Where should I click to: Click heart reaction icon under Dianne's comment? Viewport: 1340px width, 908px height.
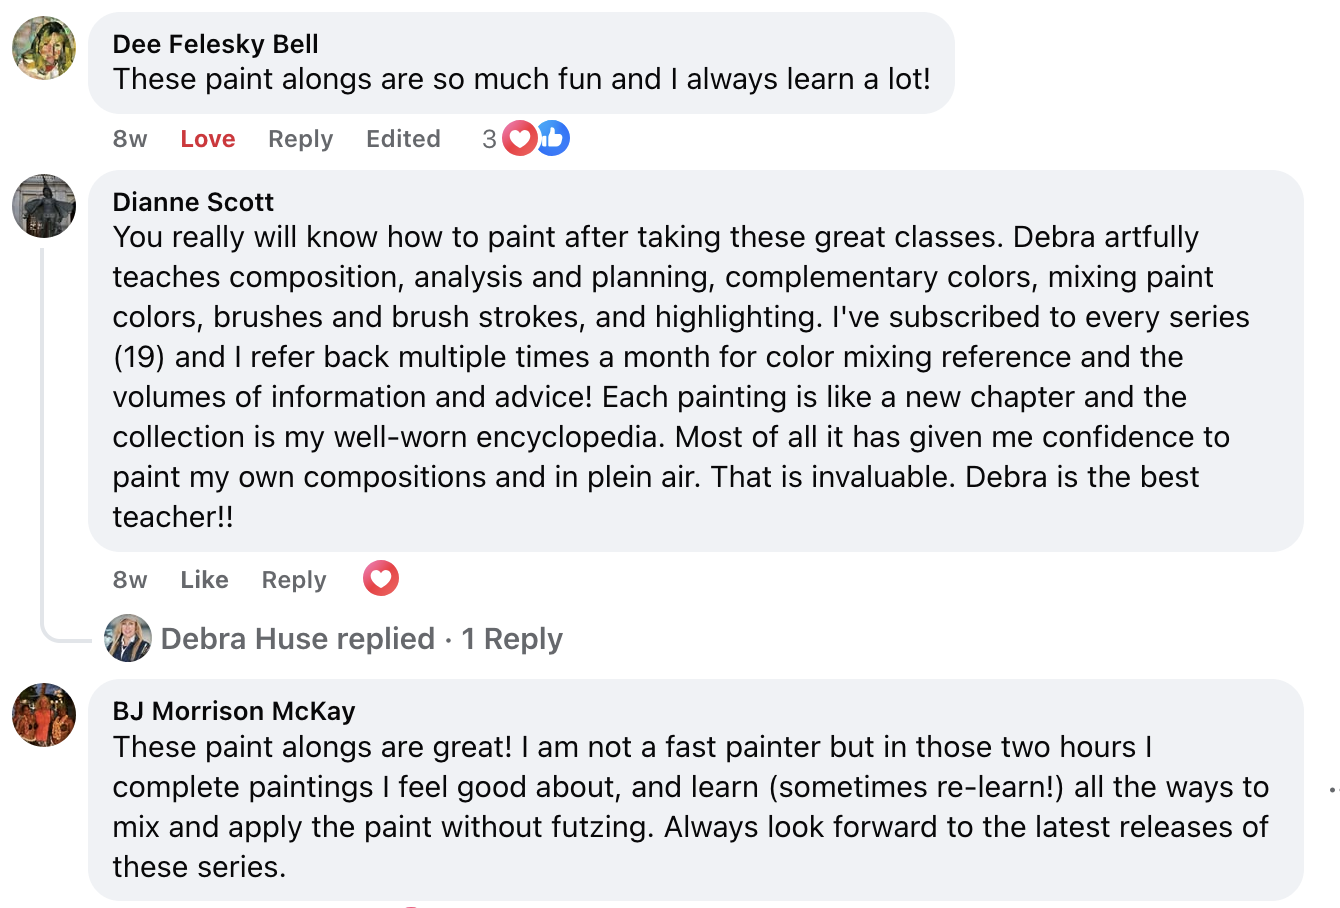[x=381, y=578]
